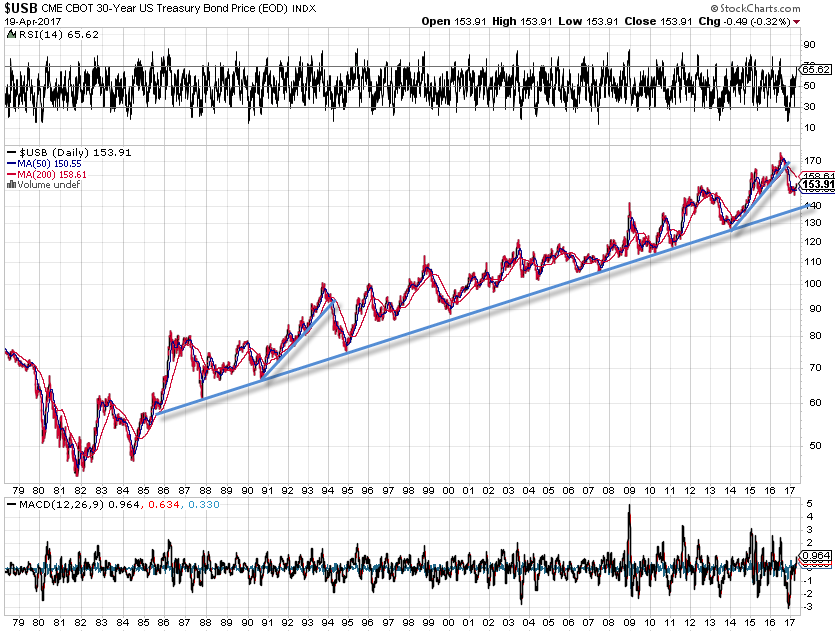Viewport: 835px width, 632px height.
Task: Click the MA(200) 158.61 legend entry
Action: 47,174
